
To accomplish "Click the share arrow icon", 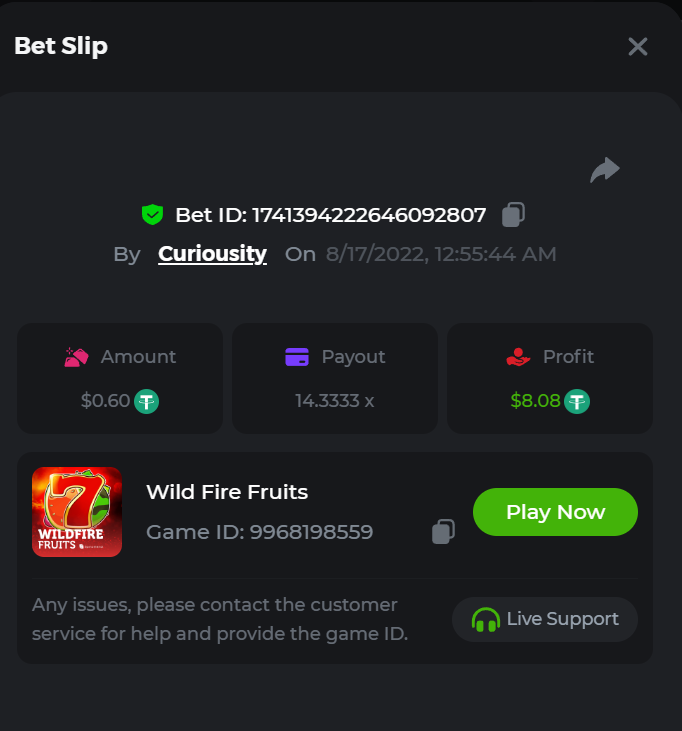I will point(604,170).
